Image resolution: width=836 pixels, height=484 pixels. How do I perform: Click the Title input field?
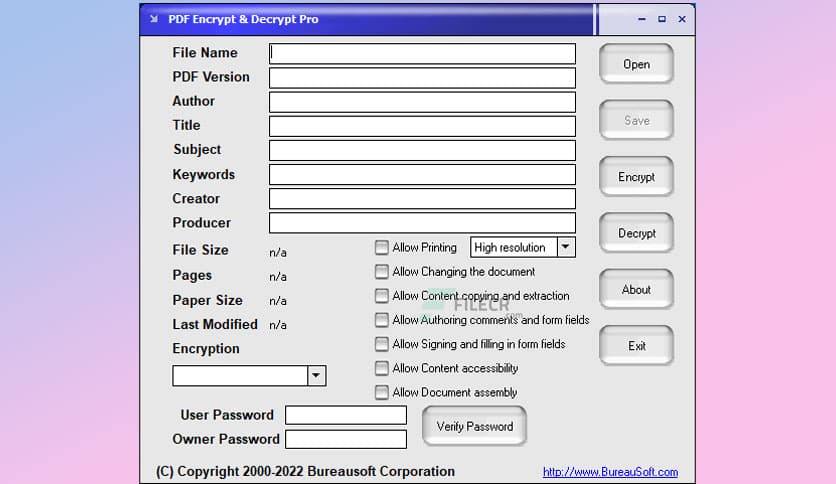(x=422, y=126)
